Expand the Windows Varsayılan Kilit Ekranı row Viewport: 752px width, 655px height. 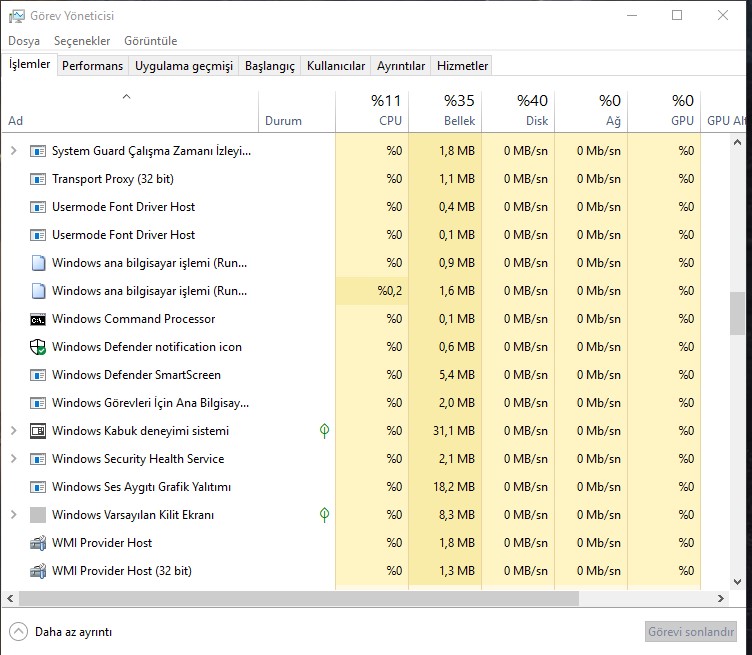13,515
